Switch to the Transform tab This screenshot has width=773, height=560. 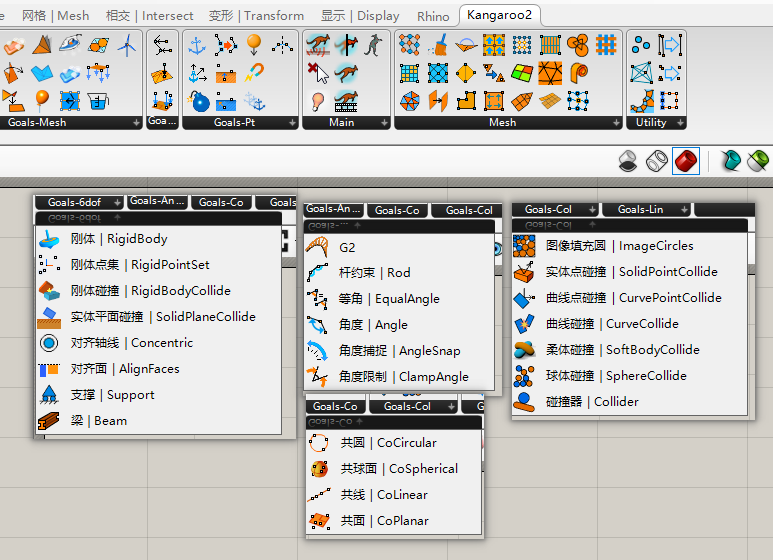pyautogui.click(x=256, y=16)
